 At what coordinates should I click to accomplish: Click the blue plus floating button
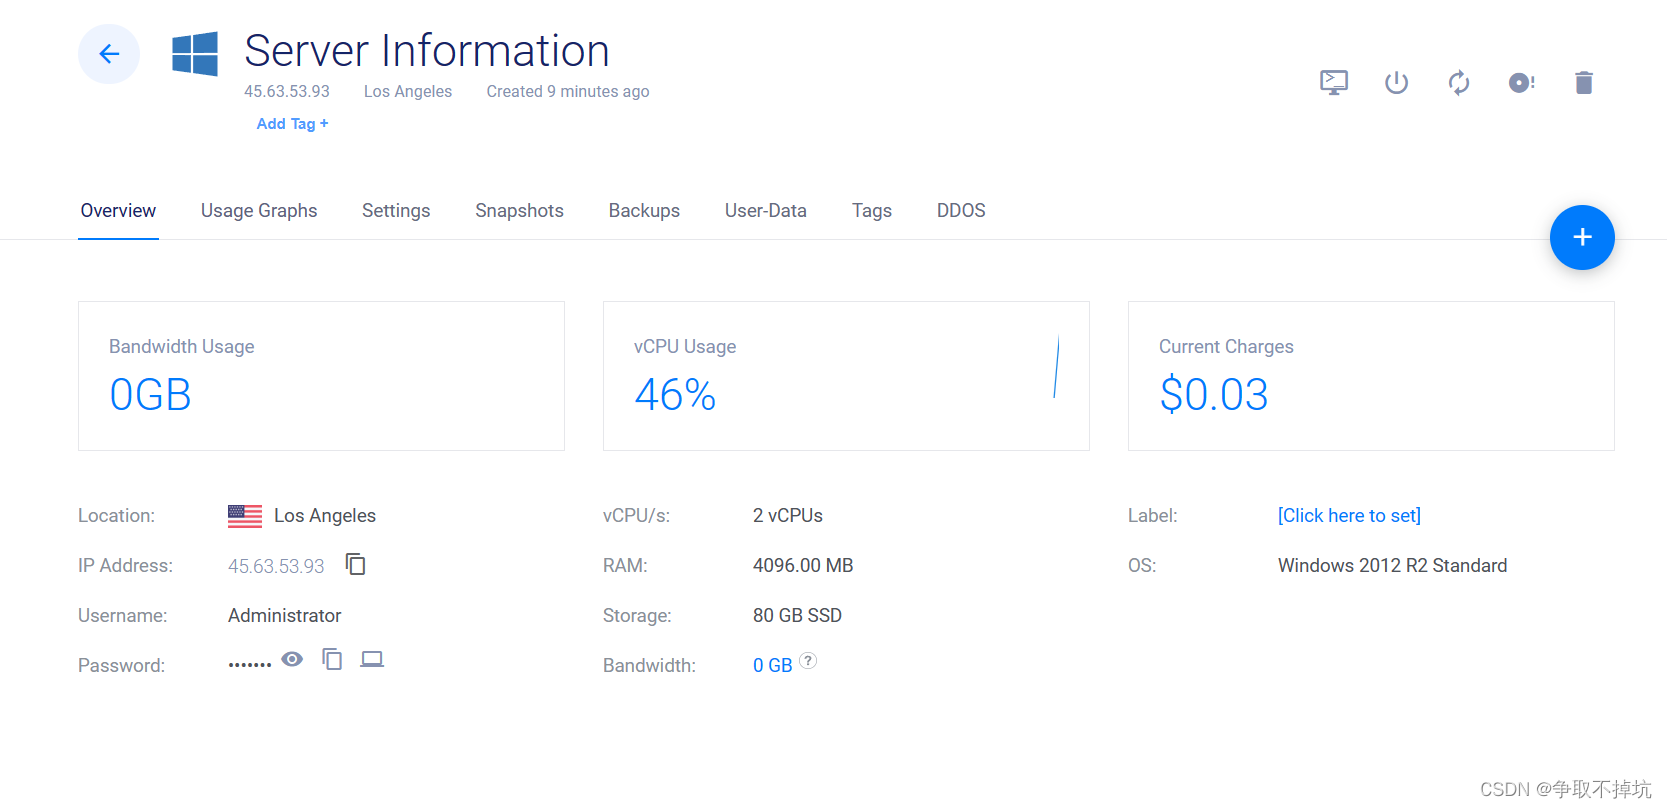(1581, 237)
